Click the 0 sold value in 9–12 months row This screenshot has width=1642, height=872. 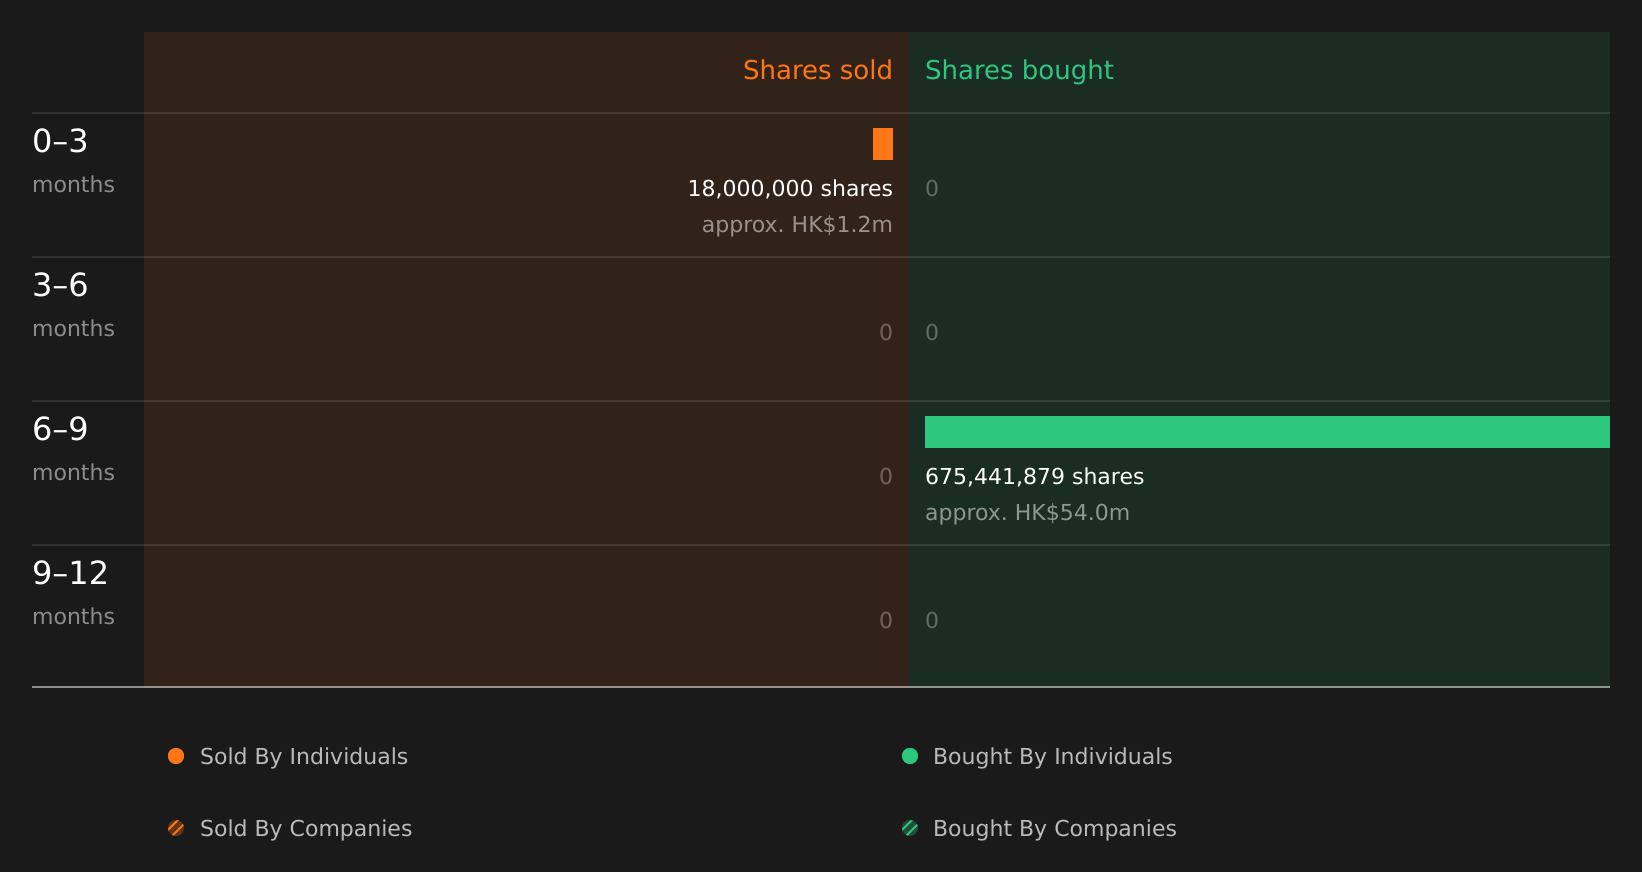886,620
